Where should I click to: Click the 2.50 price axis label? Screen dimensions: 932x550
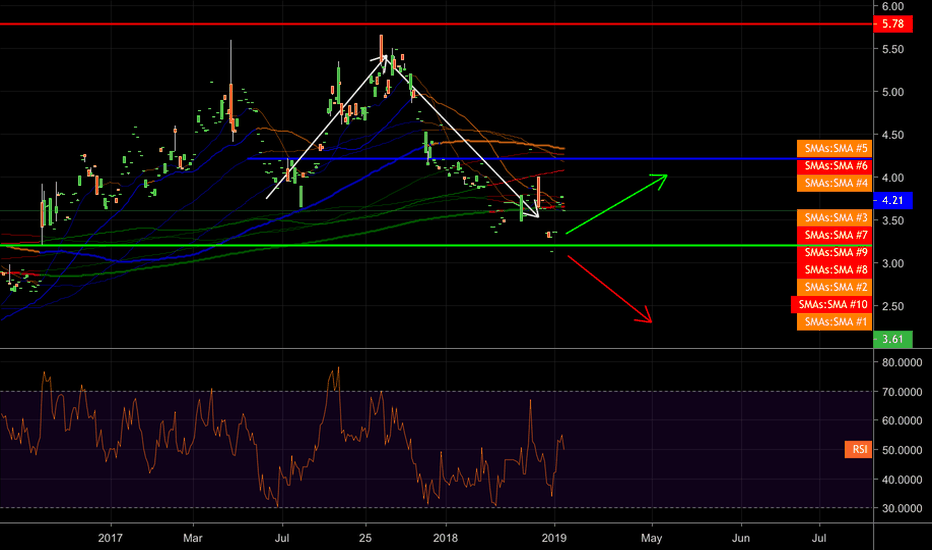893,306
